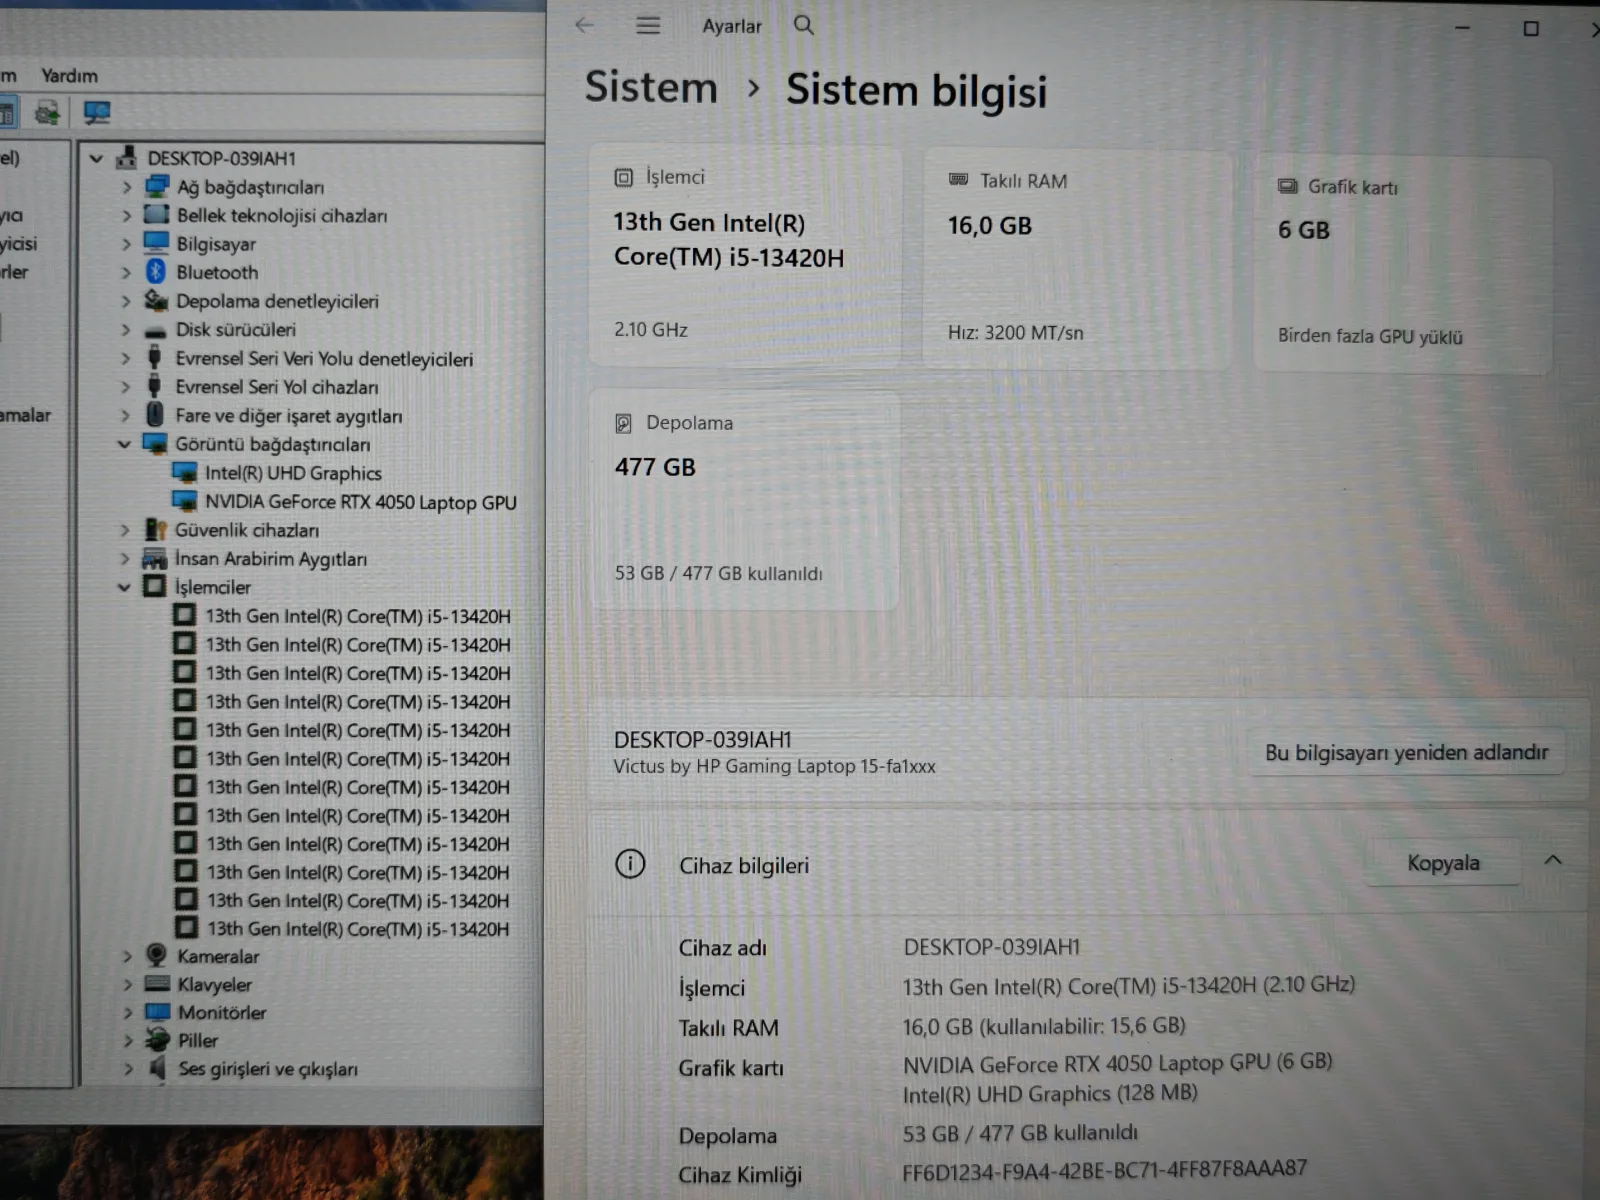Select Evrensel Seri Yol cihazları item
Screen dimensions: 1600x1200
(277, 387)
